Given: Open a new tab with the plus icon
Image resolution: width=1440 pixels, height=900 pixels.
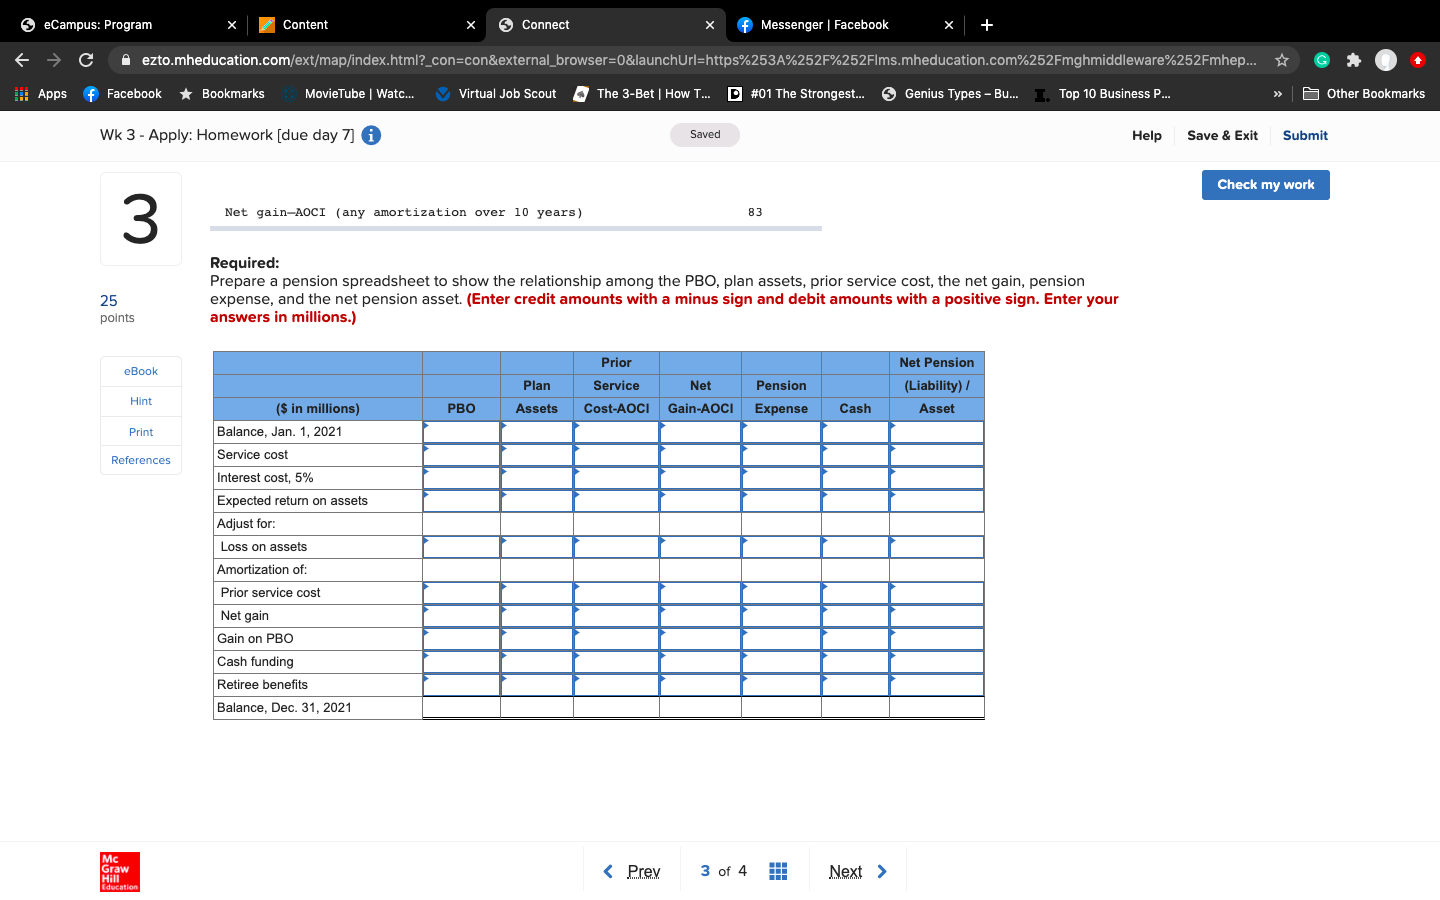Looking at the screenshot, I should pyautogui.click(x=987, y=25).
